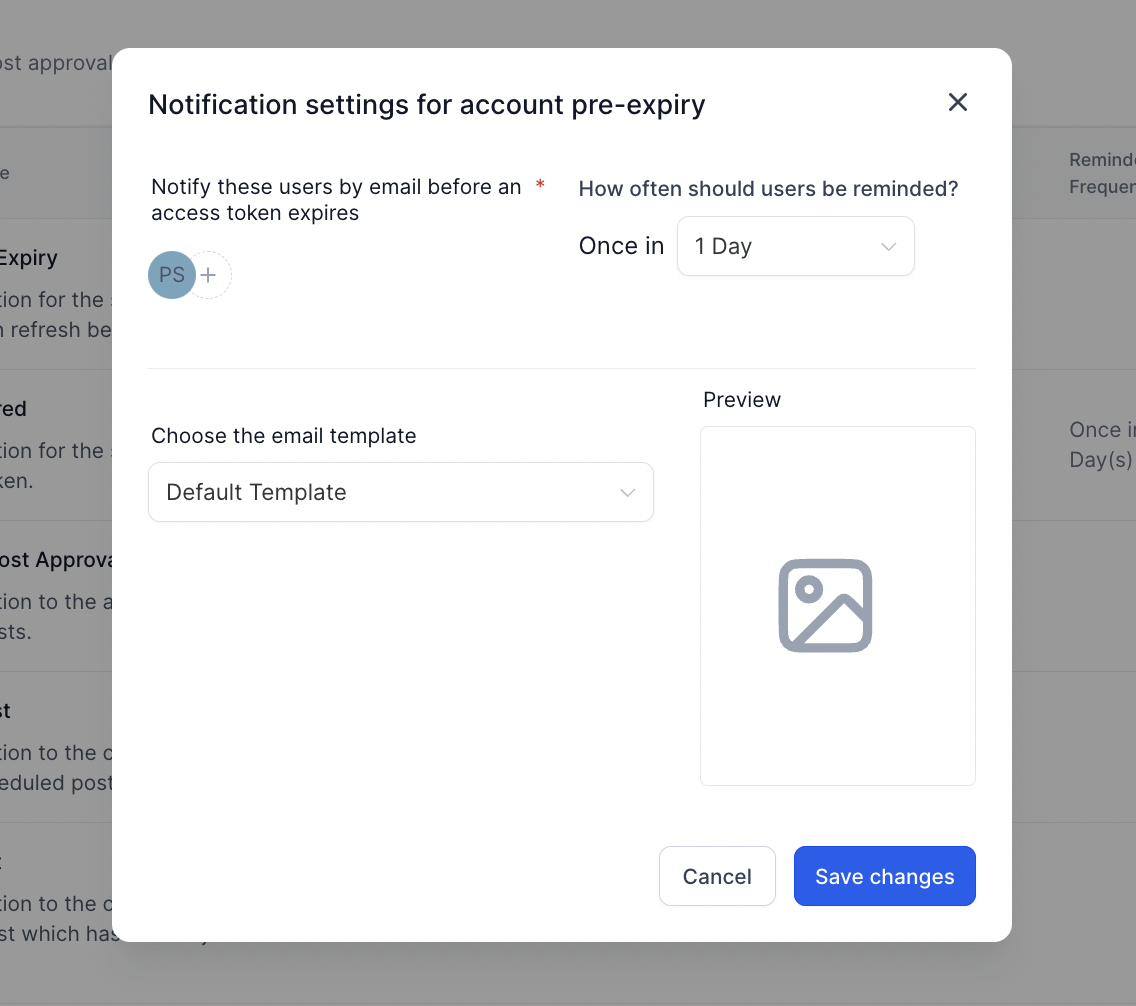Close the notification settings dialog
Viewport: 1136px width, 1006px height.
(x=958, y=102)
